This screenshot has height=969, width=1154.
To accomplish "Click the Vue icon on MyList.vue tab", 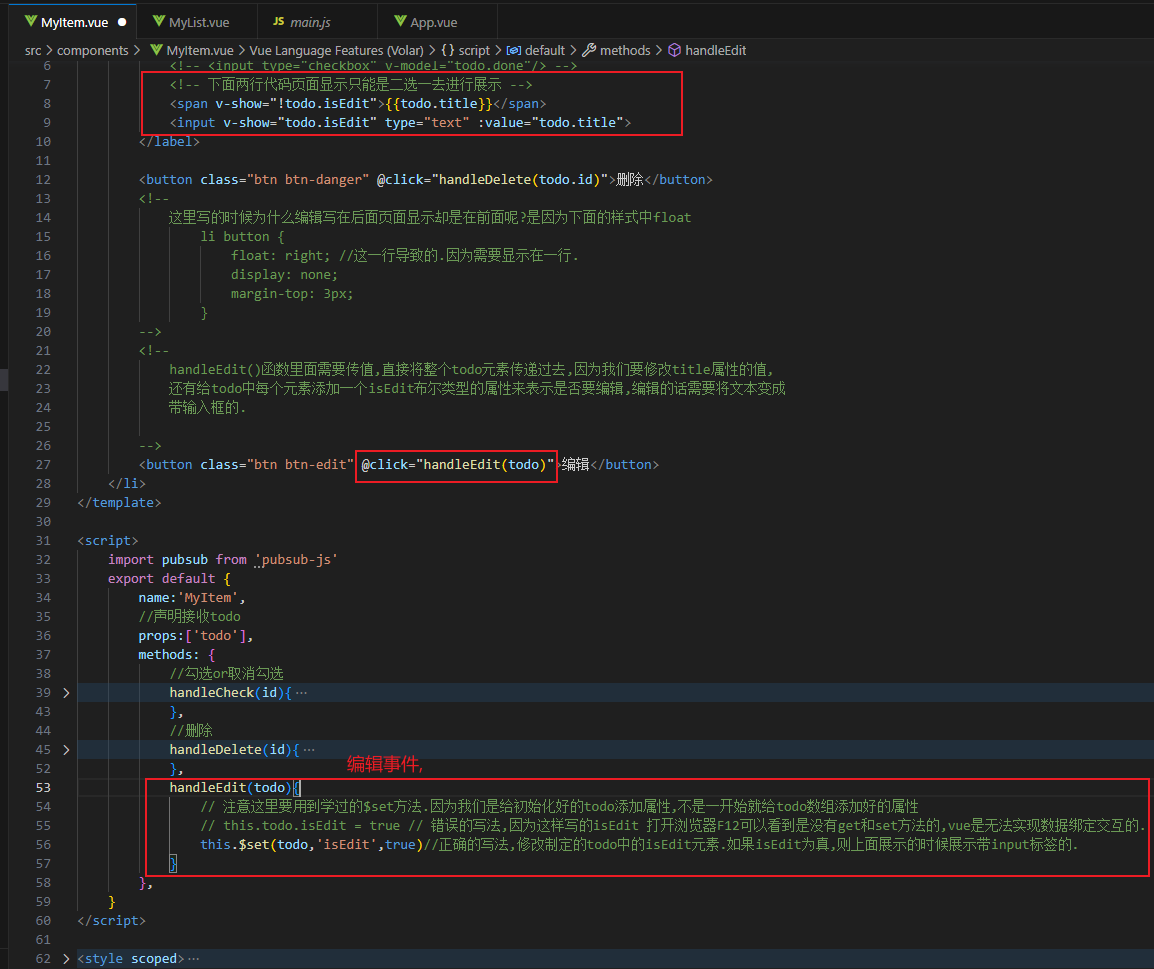I will coord(158,21).
